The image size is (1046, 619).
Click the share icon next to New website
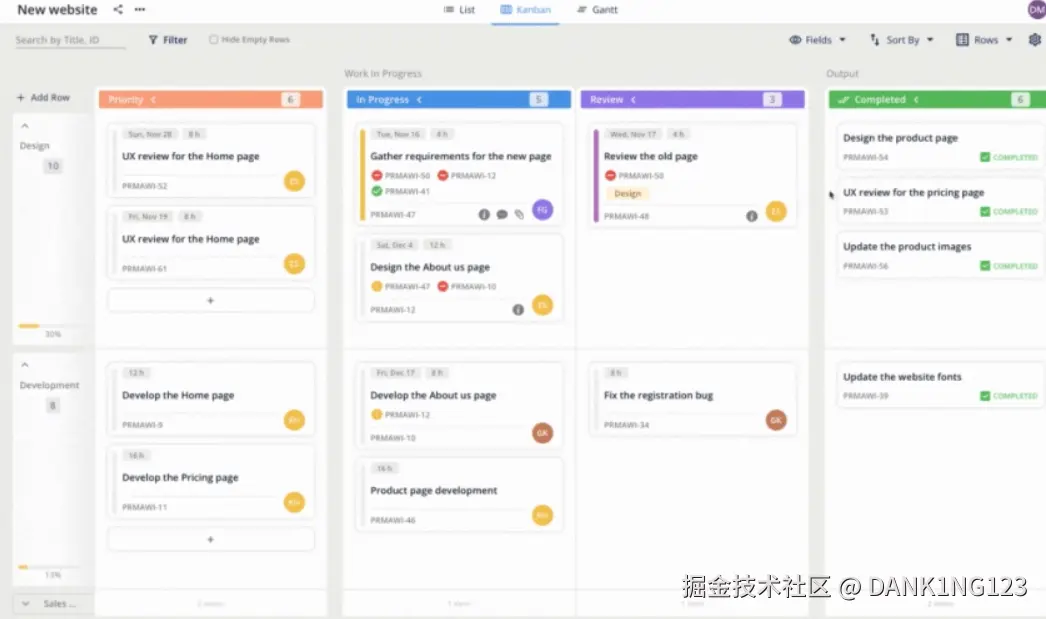117,10
